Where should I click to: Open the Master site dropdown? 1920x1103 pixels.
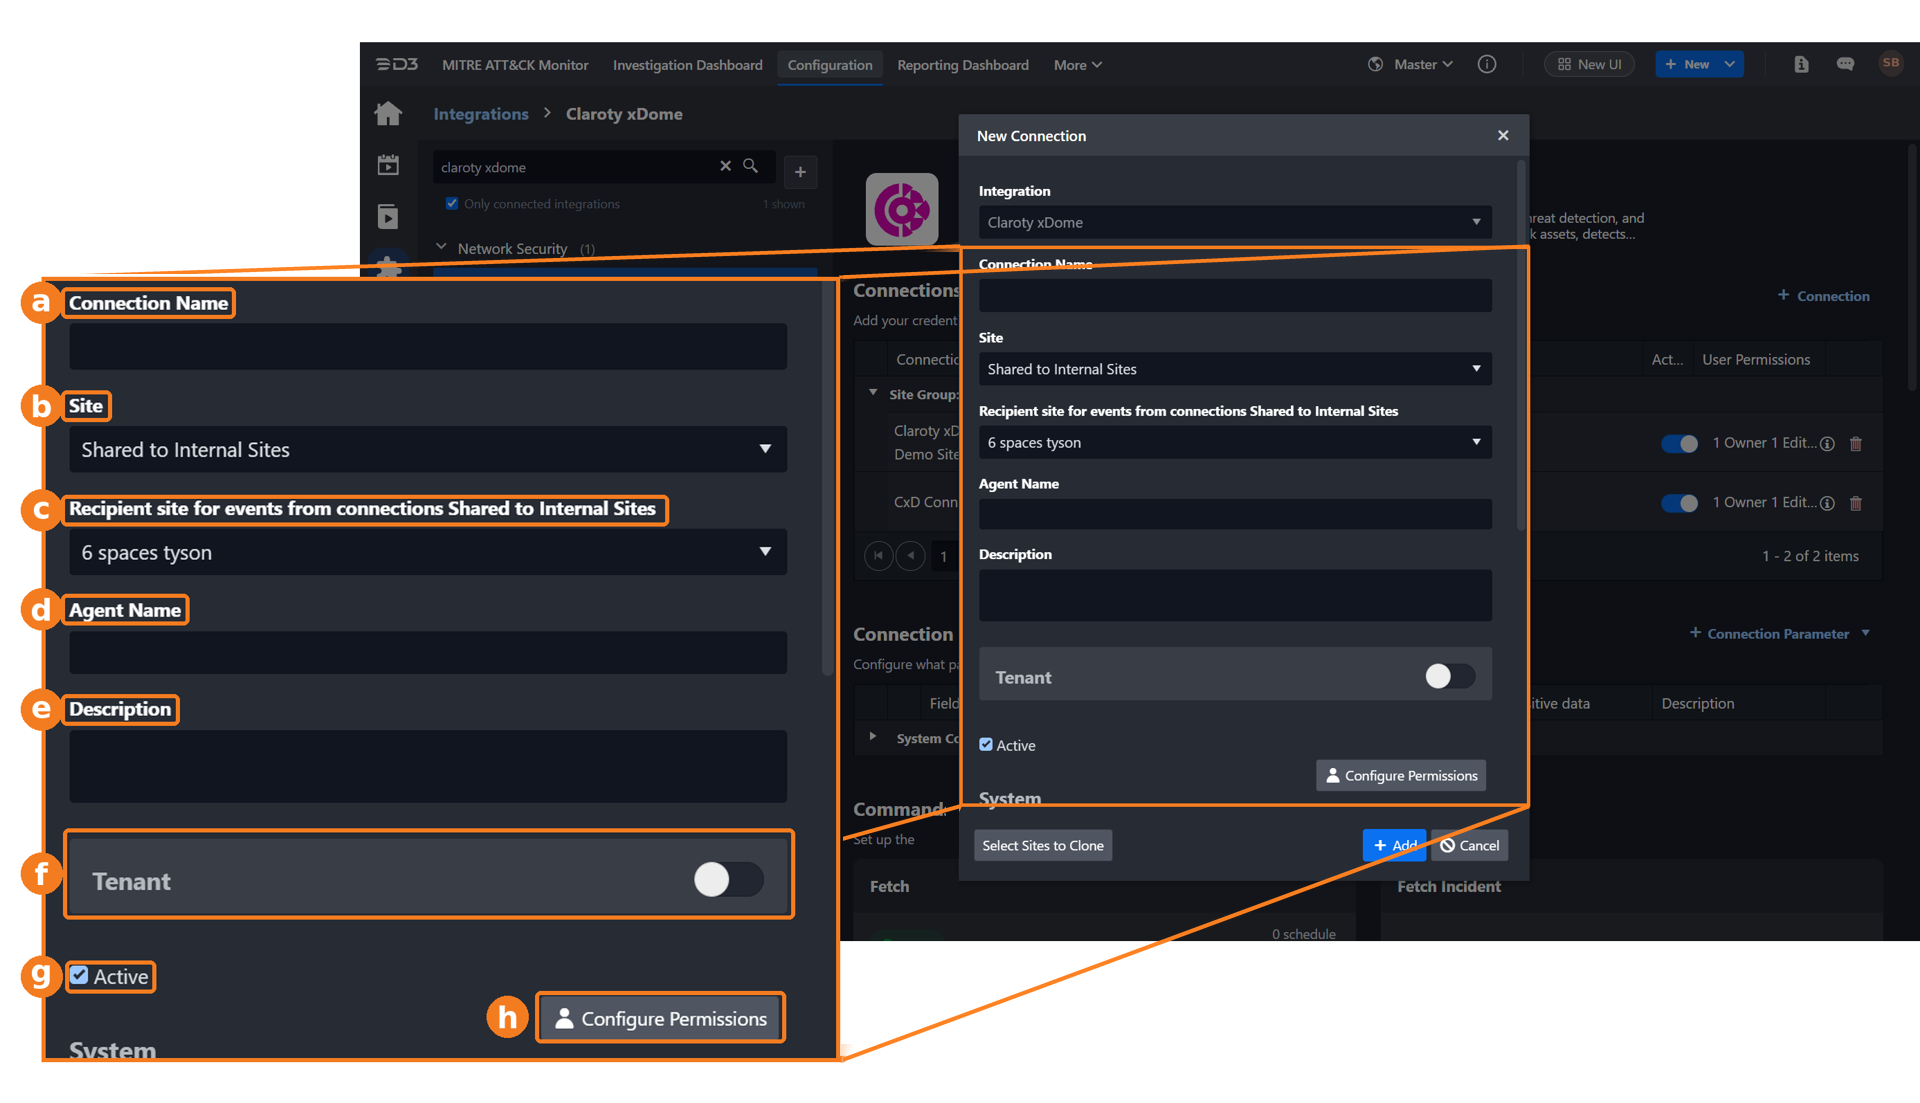coord(1424,64)
